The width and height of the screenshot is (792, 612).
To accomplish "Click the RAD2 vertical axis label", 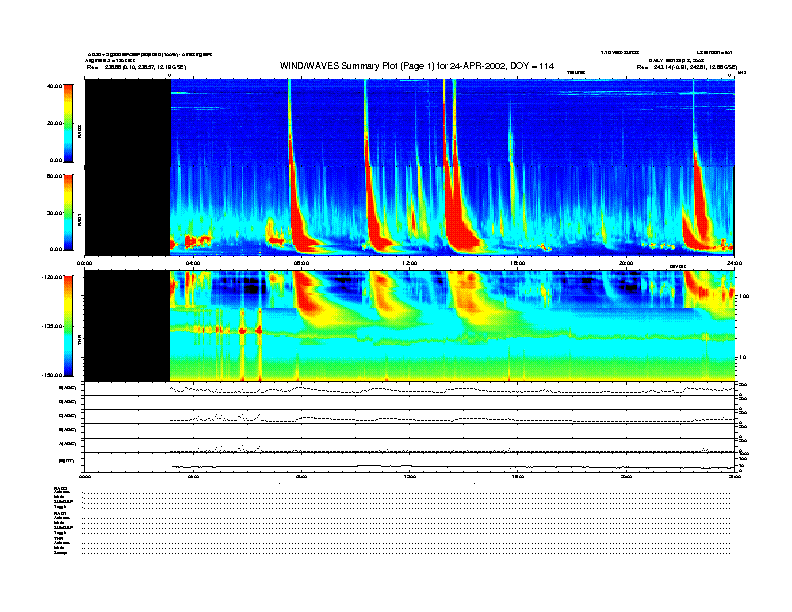I will tap(79, 132).
